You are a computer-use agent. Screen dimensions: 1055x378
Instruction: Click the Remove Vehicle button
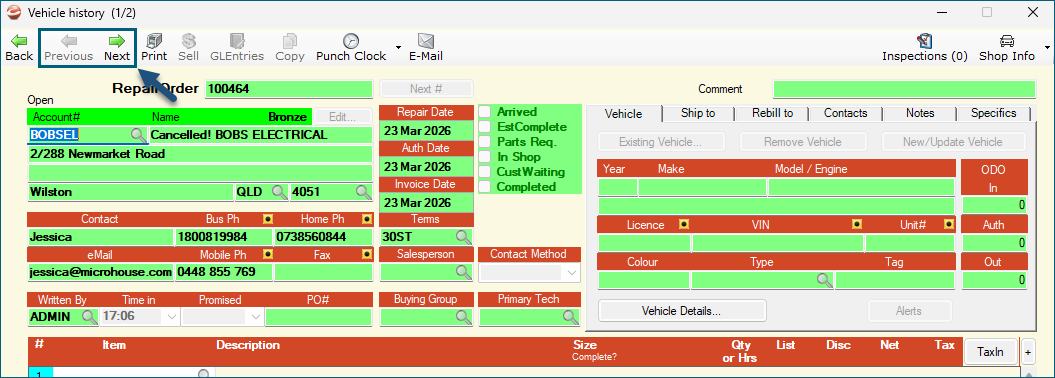coord(803,142)
